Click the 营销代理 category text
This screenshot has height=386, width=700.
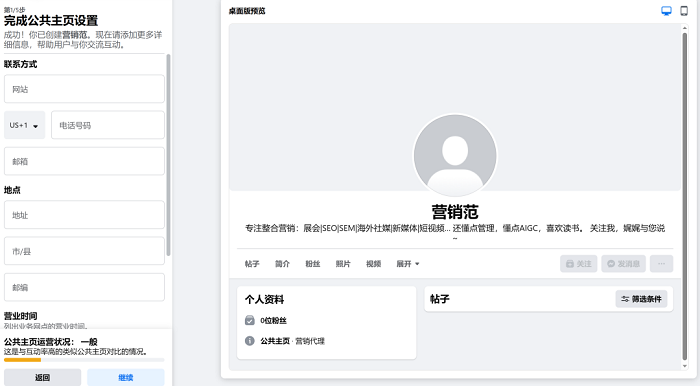click(x=310, y=341)
